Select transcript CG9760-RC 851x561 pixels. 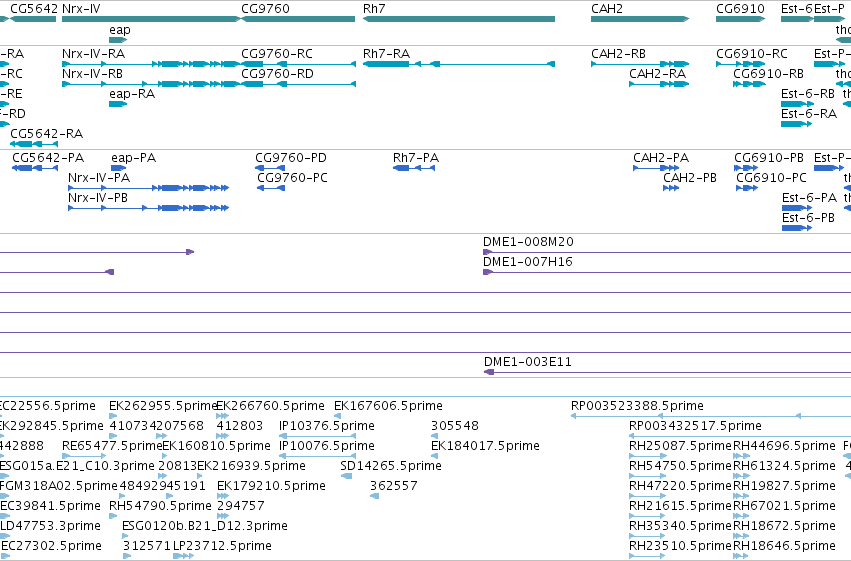(299, 64)
